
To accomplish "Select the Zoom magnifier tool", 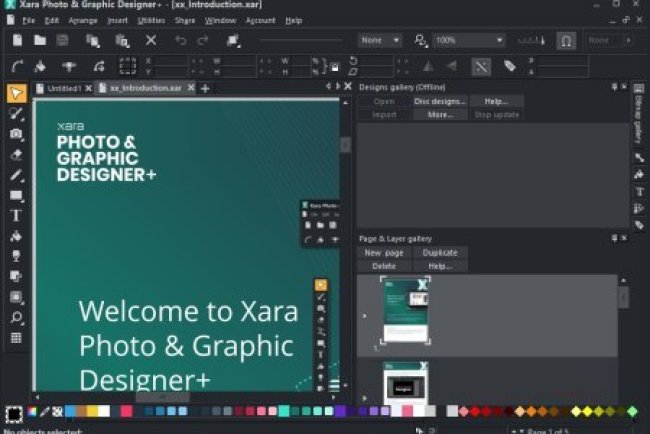I will (x=16, y=317).
